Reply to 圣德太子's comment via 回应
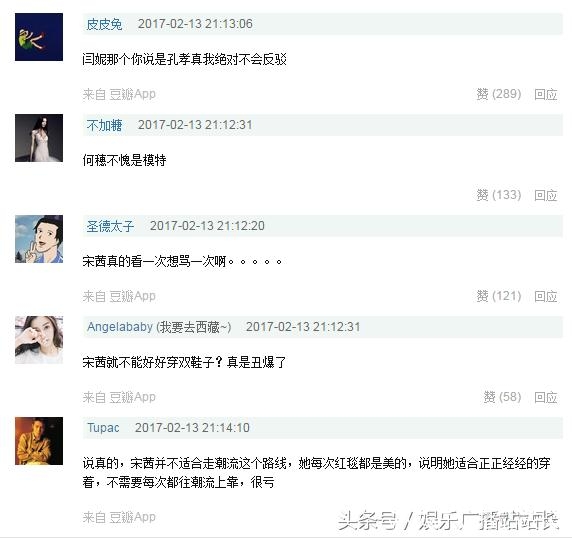The width and height of the screenshot is (572, 538). coord(546,296)
